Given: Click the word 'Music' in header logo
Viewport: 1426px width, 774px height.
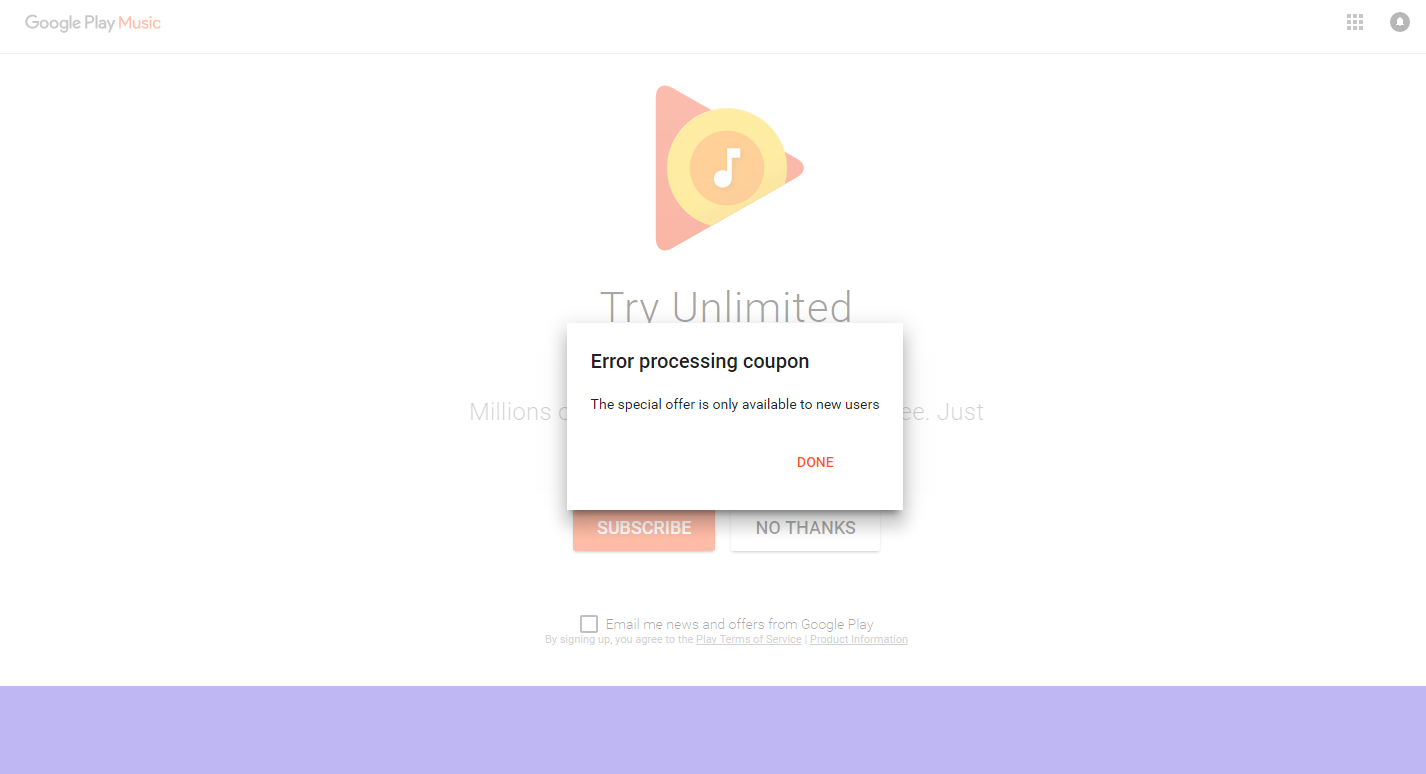Looking at the screenshot, I should pos(139,23).
